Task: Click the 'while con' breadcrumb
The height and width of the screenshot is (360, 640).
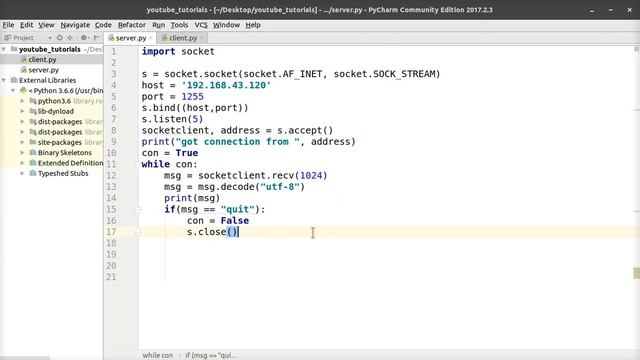Action: (158, 356)
